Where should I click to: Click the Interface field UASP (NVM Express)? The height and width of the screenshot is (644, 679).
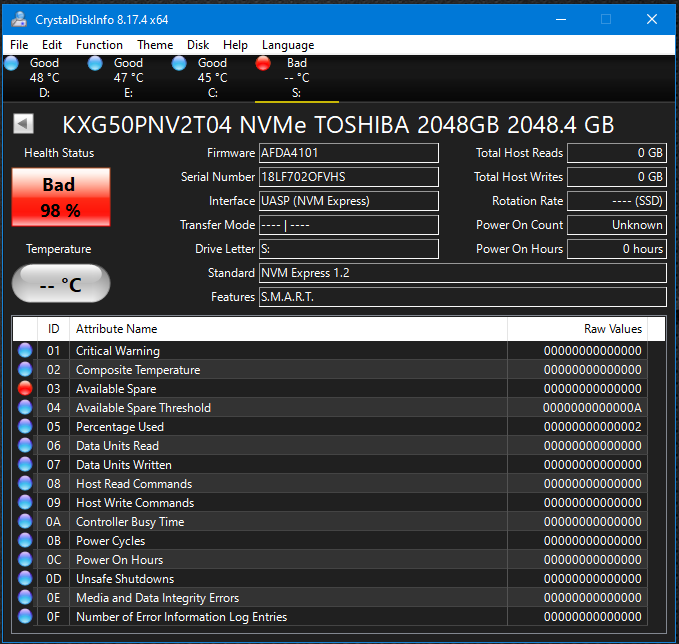(349, 201)
